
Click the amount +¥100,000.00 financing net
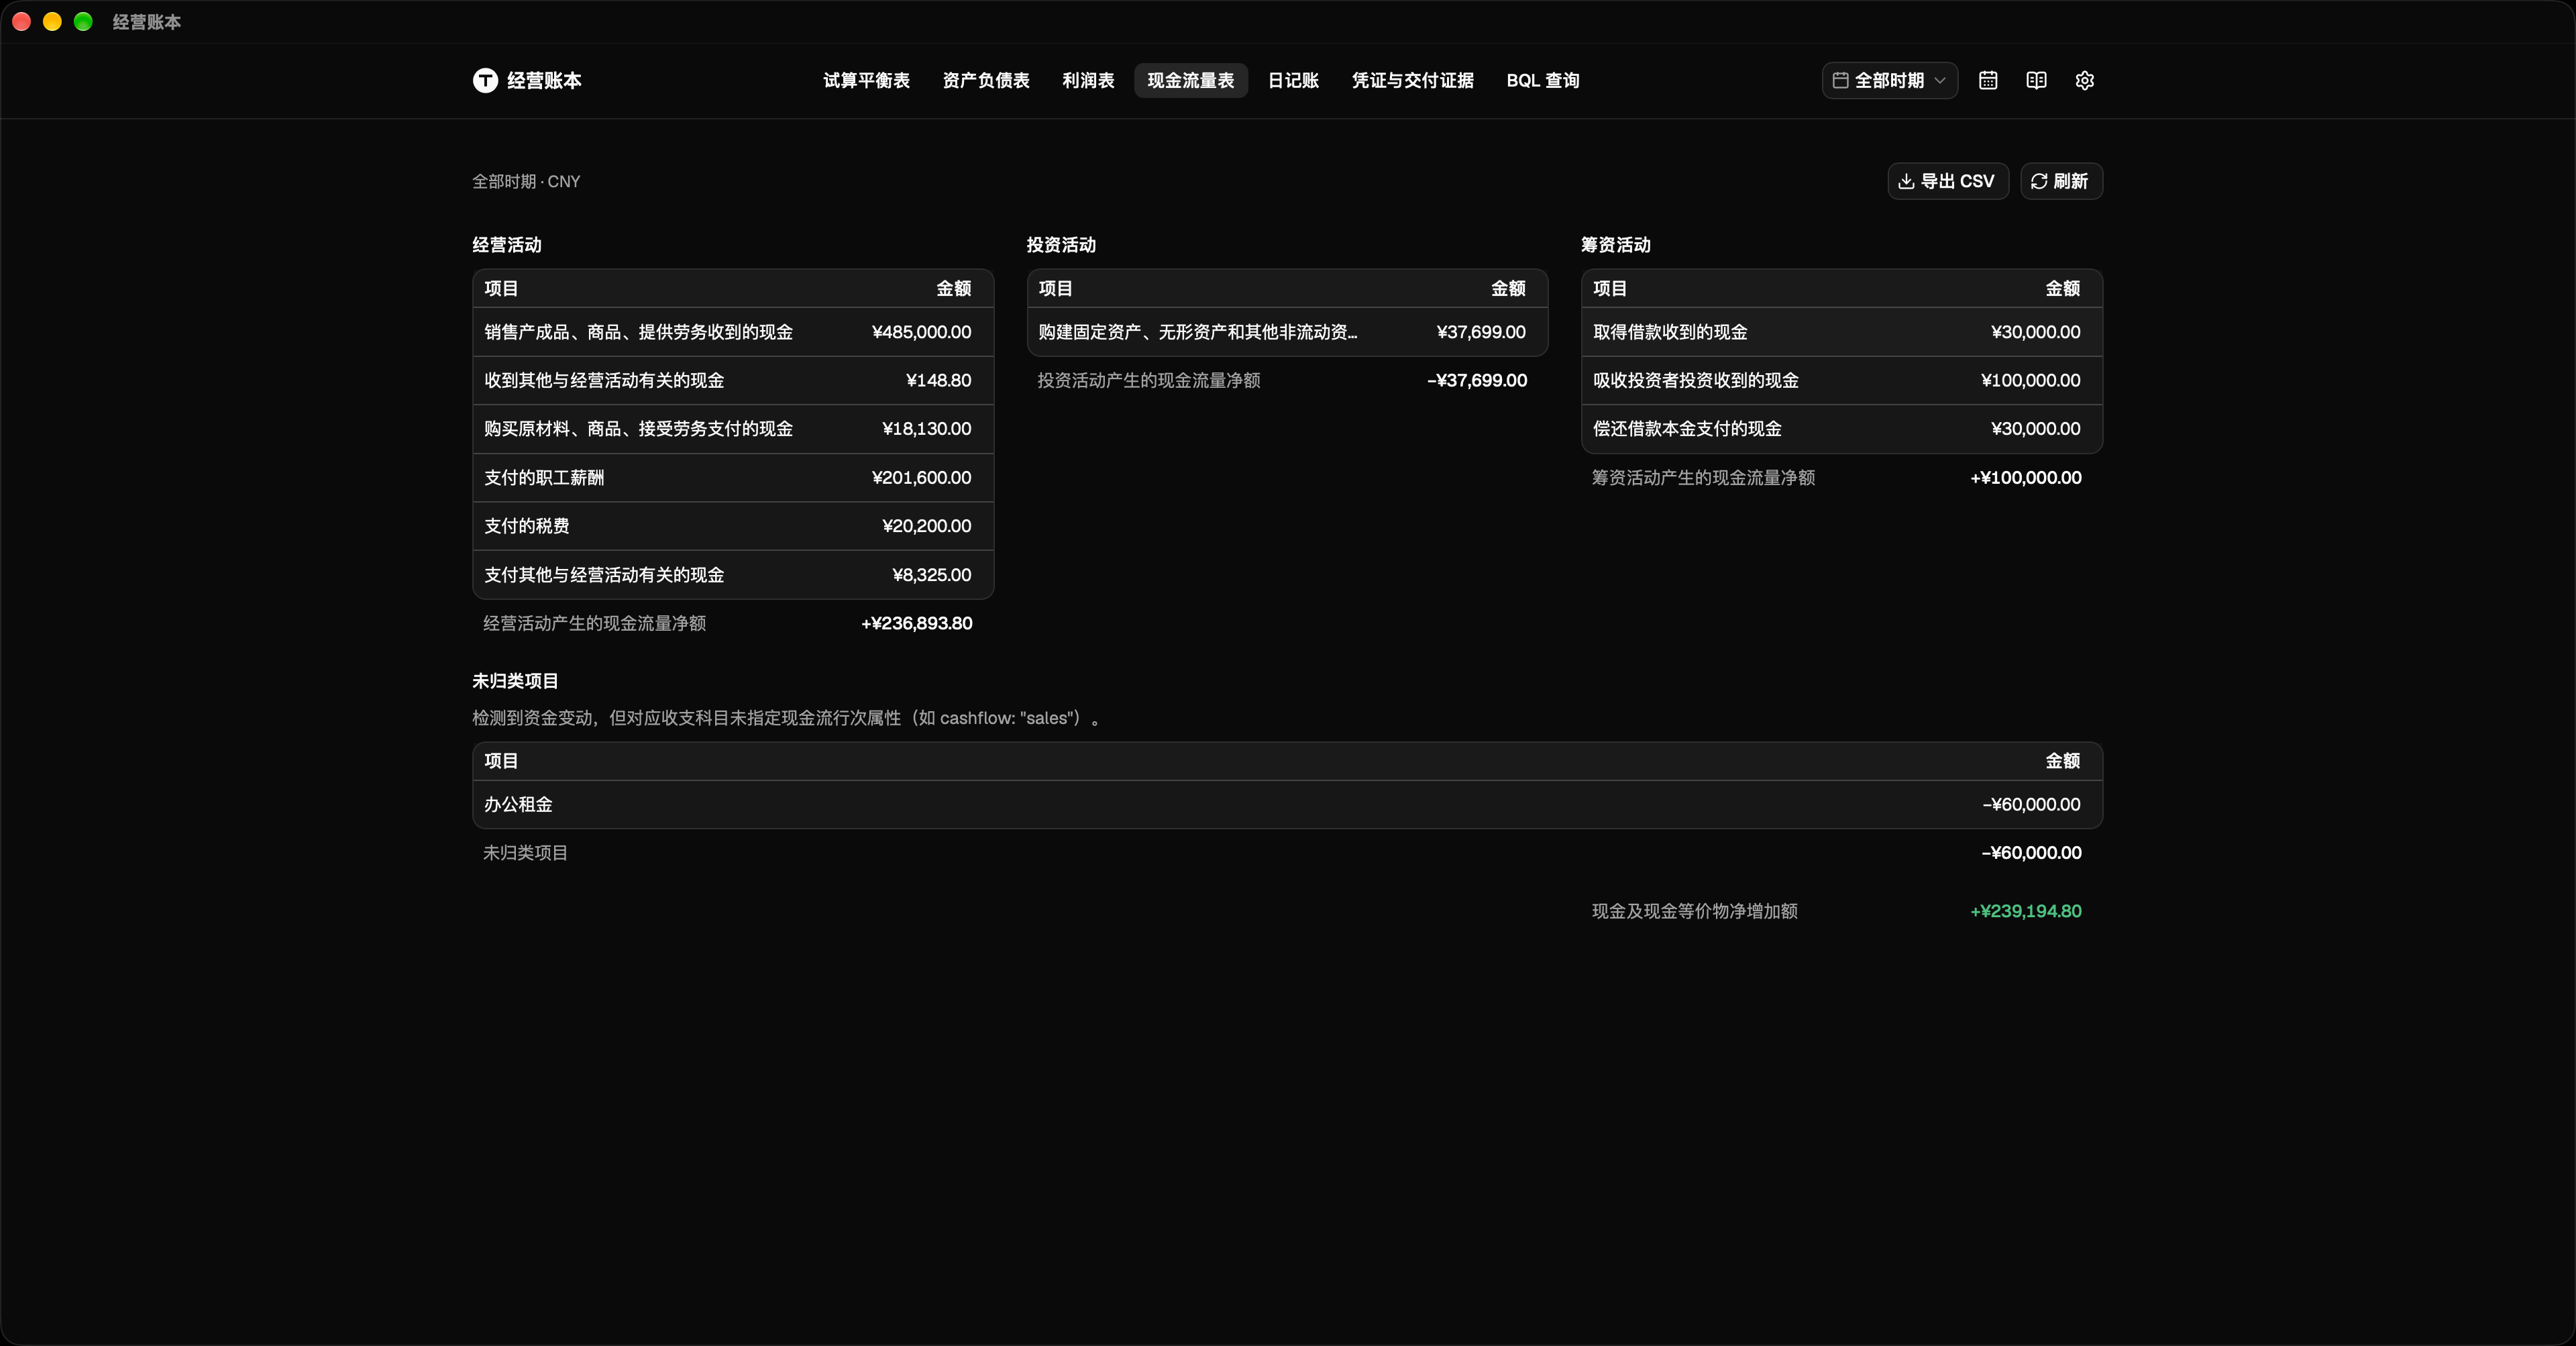click(2026, 478)
